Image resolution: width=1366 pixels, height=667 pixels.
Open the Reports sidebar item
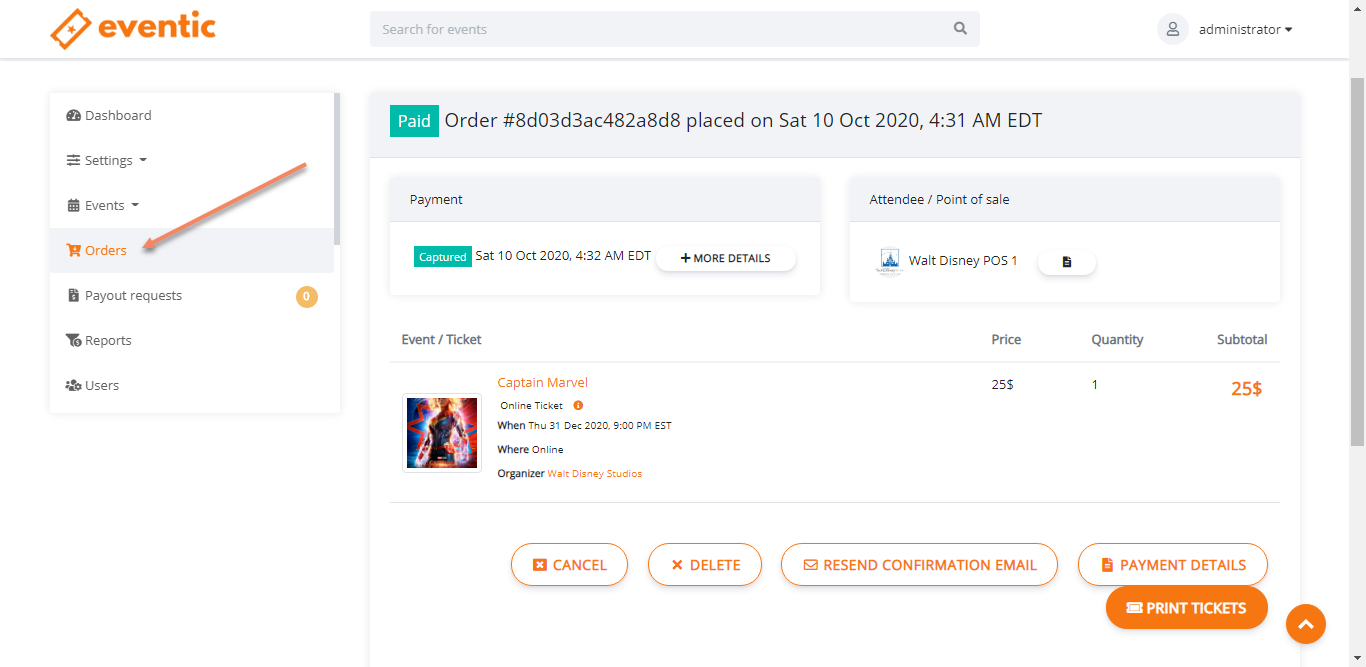(108, 340)
